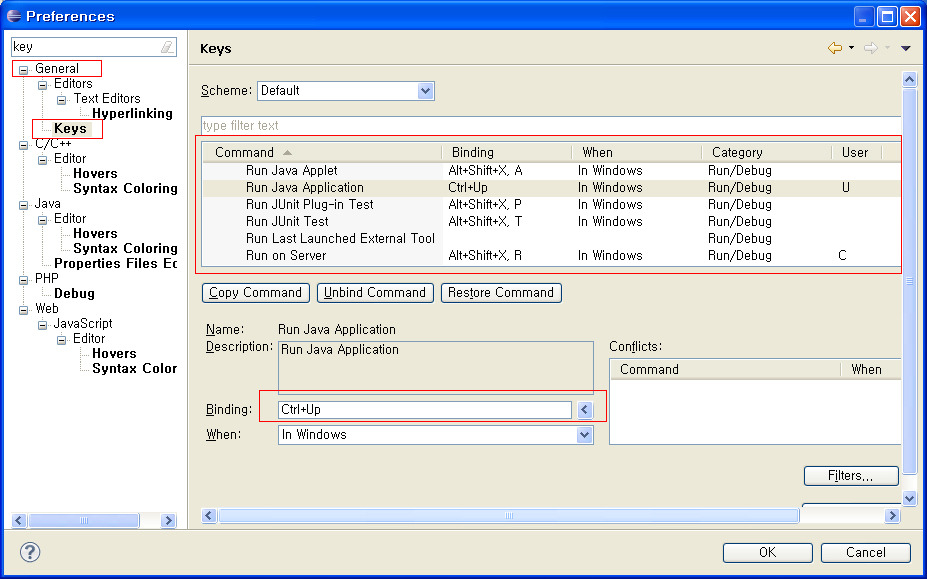927x579 pixels.
Task: Collapse the General tree node
Action: (23, 69)
